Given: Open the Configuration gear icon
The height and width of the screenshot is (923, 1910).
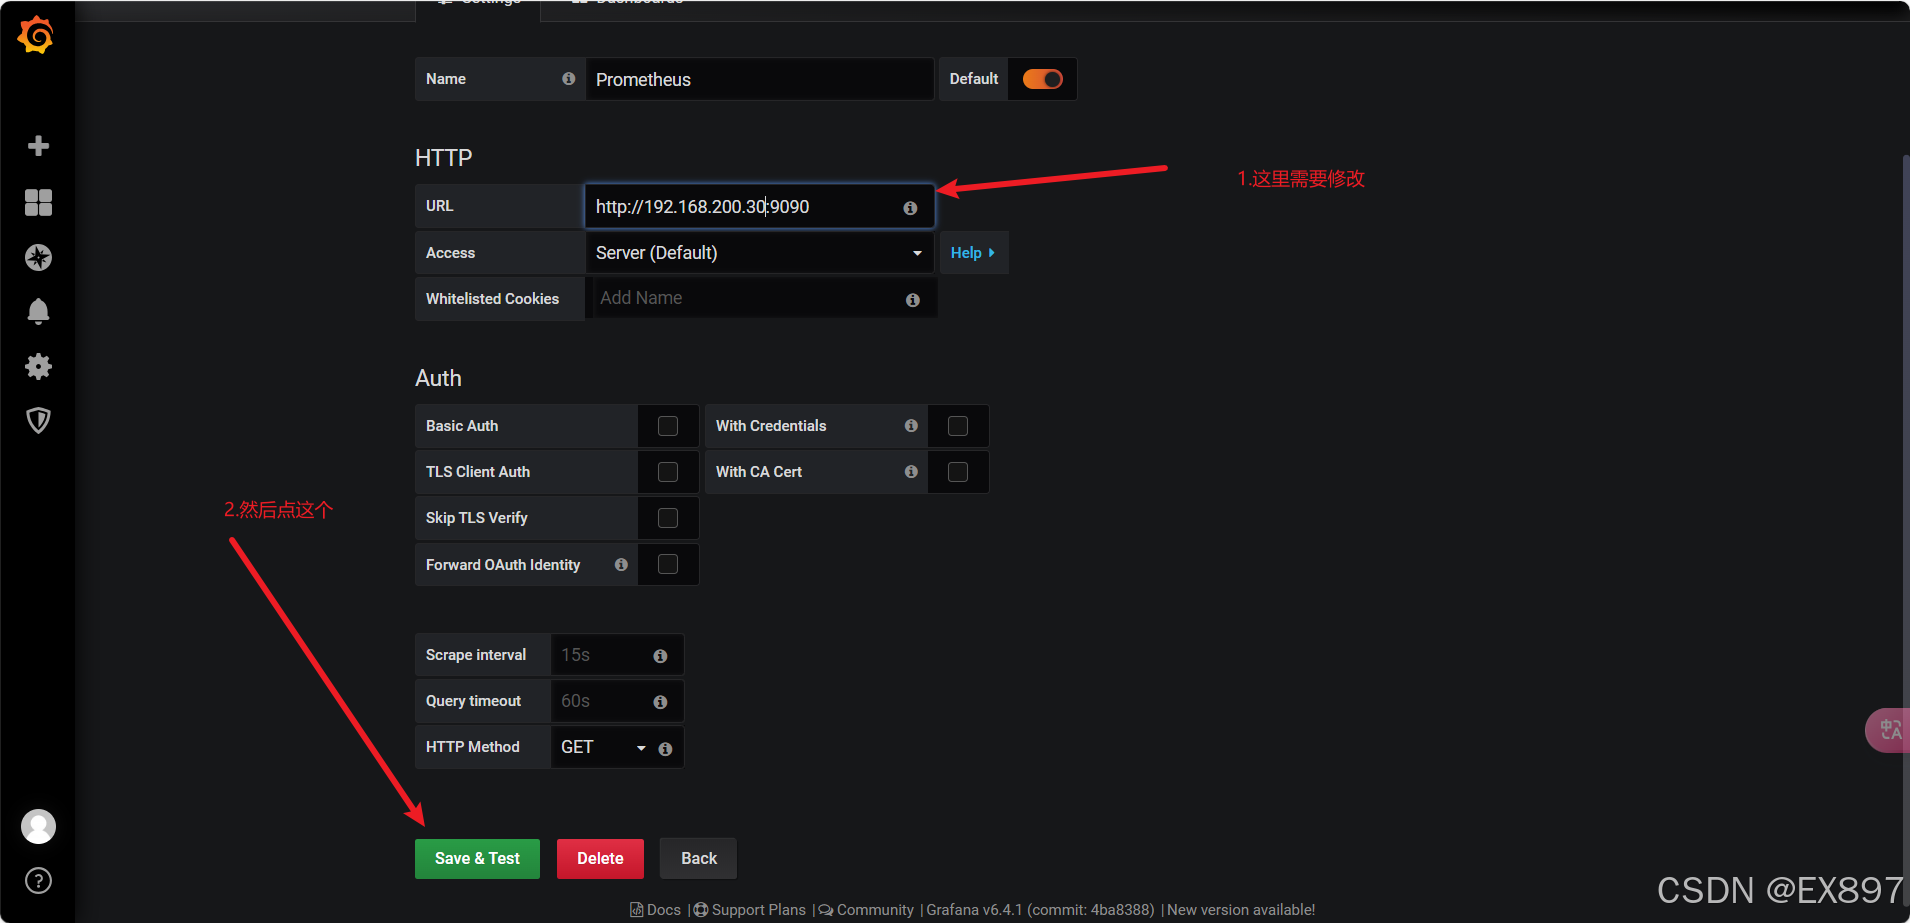Looking at the screenshot, I should coord(37,366).
